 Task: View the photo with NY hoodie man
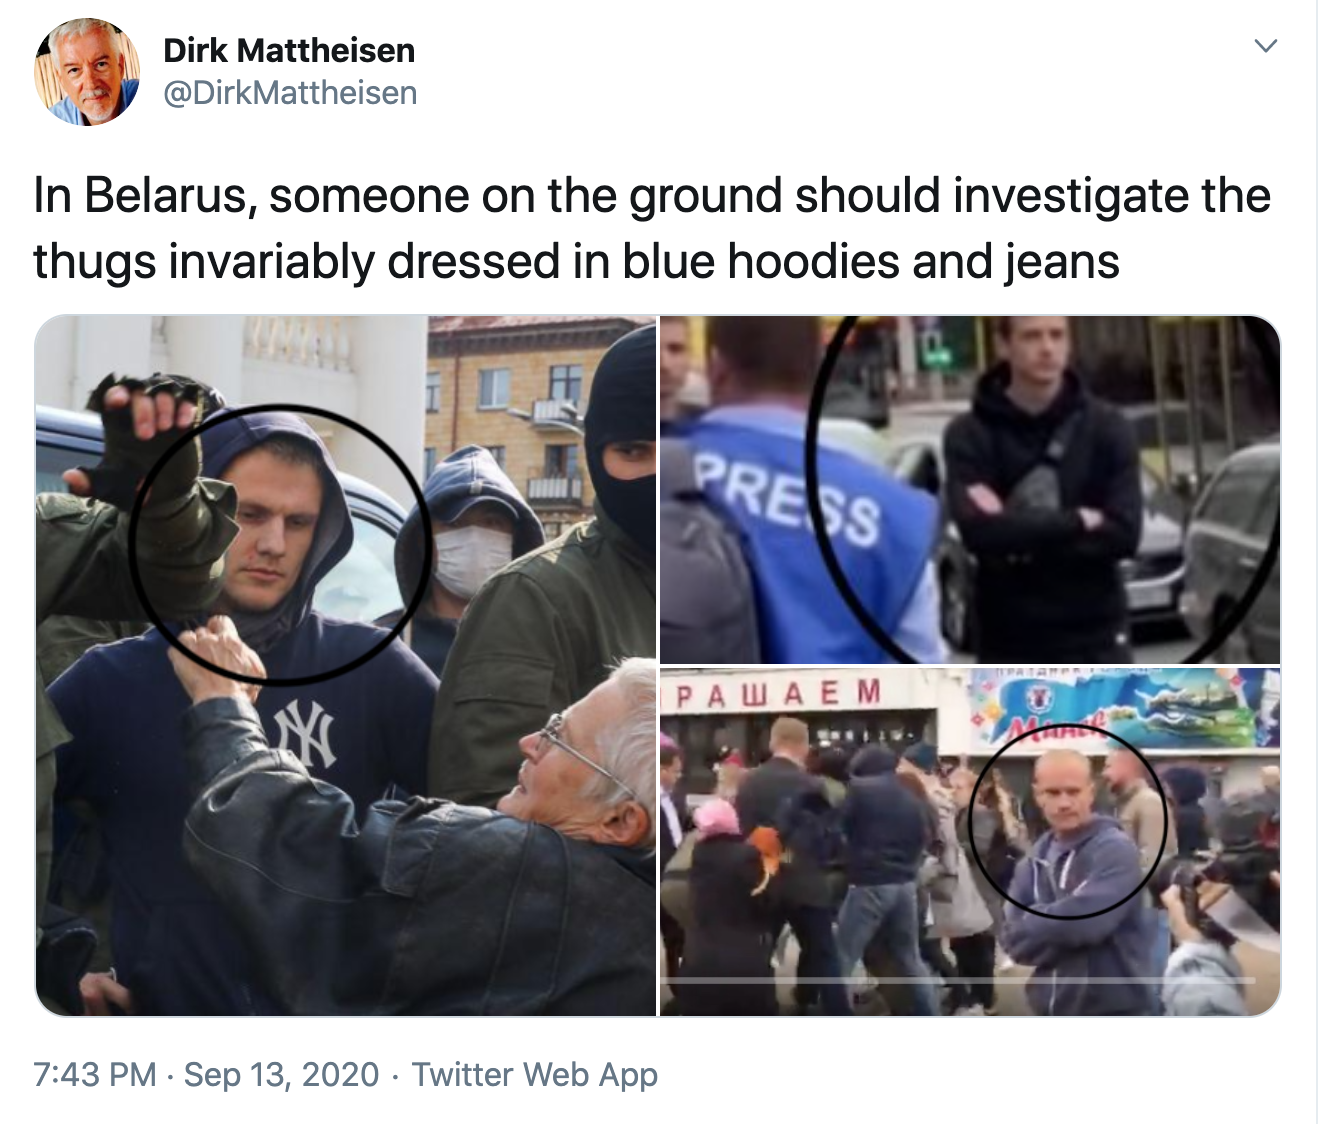pyautogui.click(x=345, y=665)
